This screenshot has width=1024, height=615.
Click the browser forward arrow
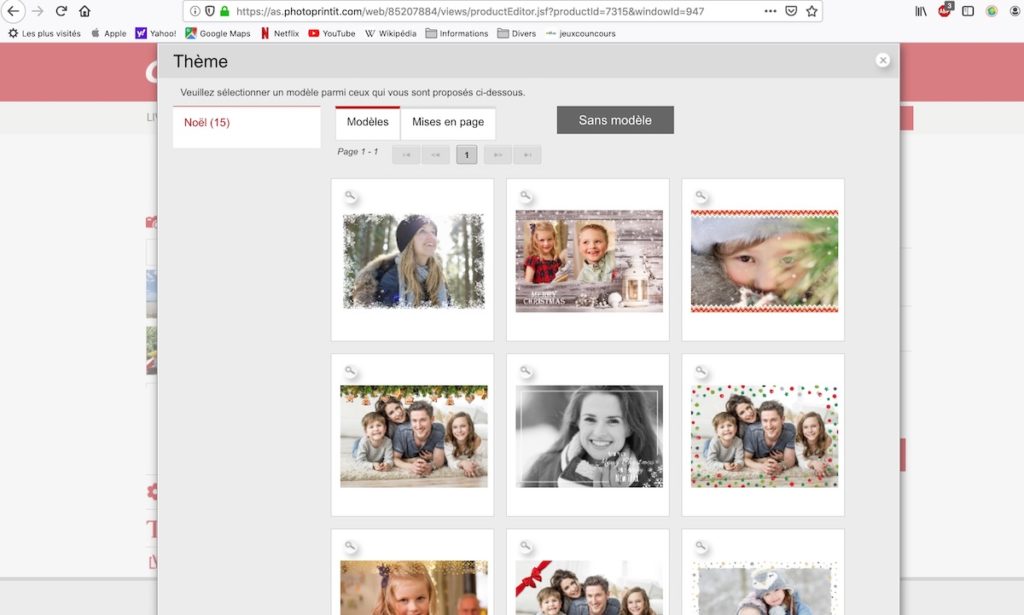38,11
